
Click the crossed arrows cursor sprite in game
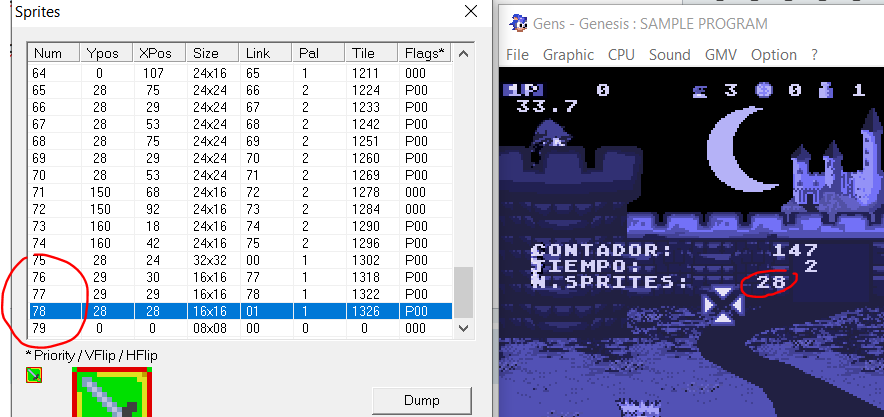click(720, 305)
